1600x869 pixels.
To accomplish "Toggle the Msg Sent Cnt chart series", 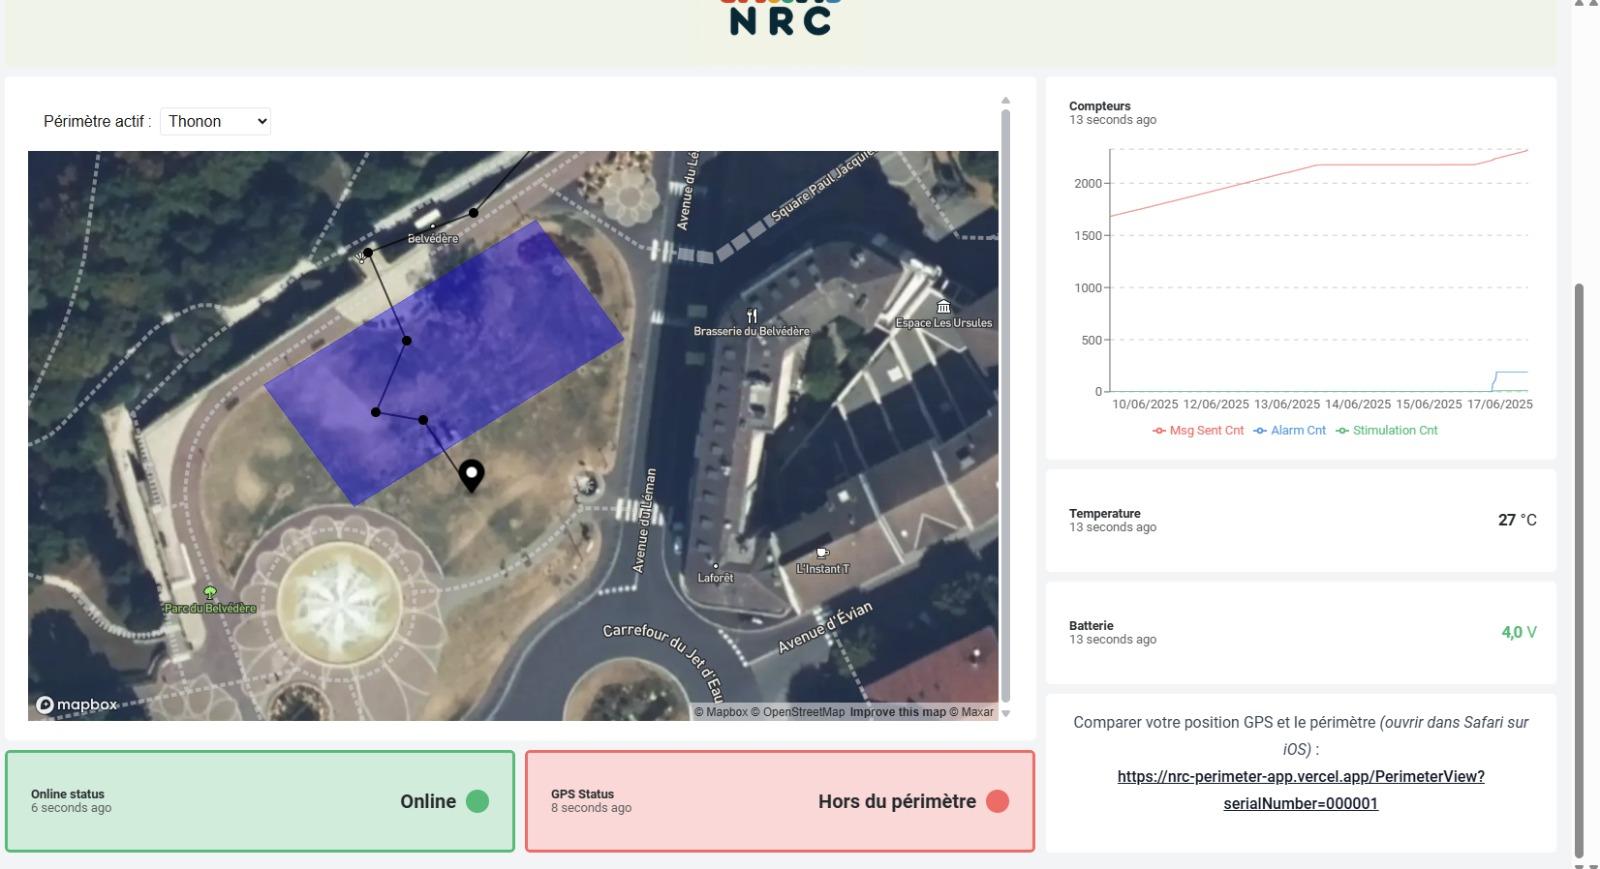I will (x=1198, y=431).
